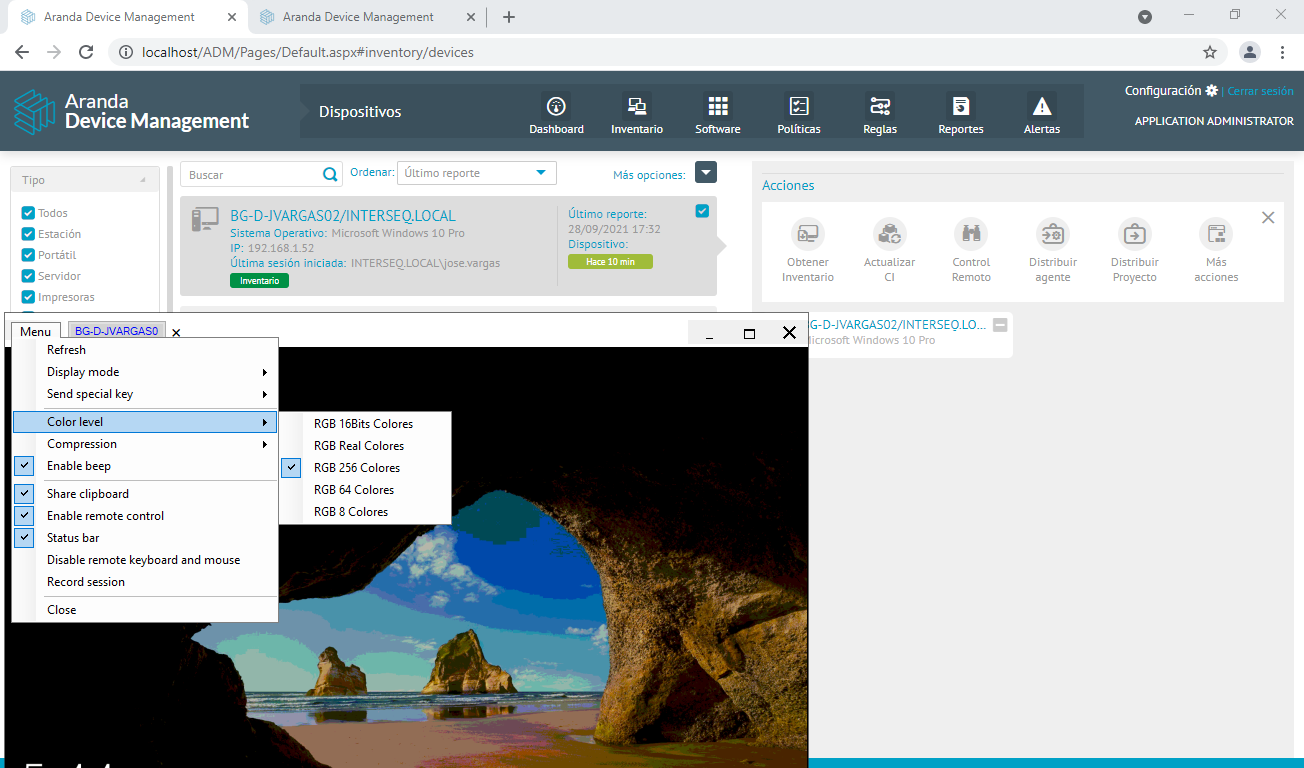The image size is (1304, 768).
Task: Choose Record session from the menu
Action: click(86, 582)
